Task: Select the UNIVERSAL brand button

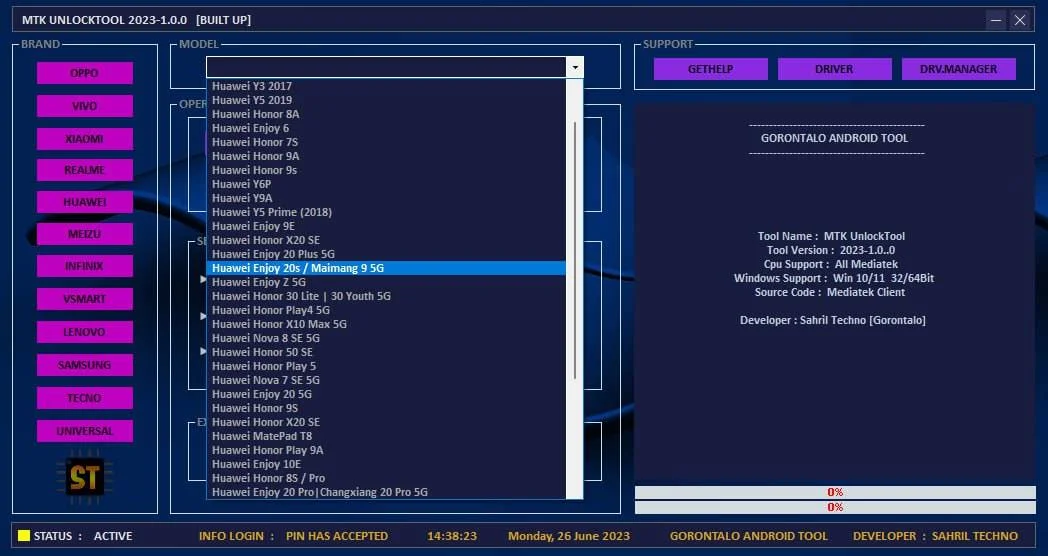Action: (85, 431)
